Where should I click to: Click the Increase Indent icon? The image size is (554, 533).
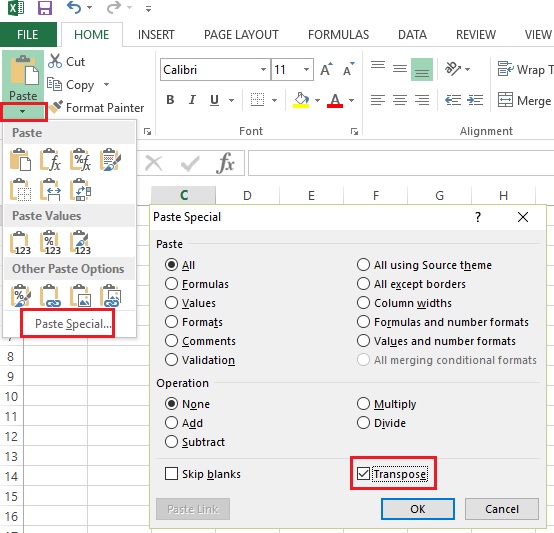pyautogui.click(x=475, y=100)
